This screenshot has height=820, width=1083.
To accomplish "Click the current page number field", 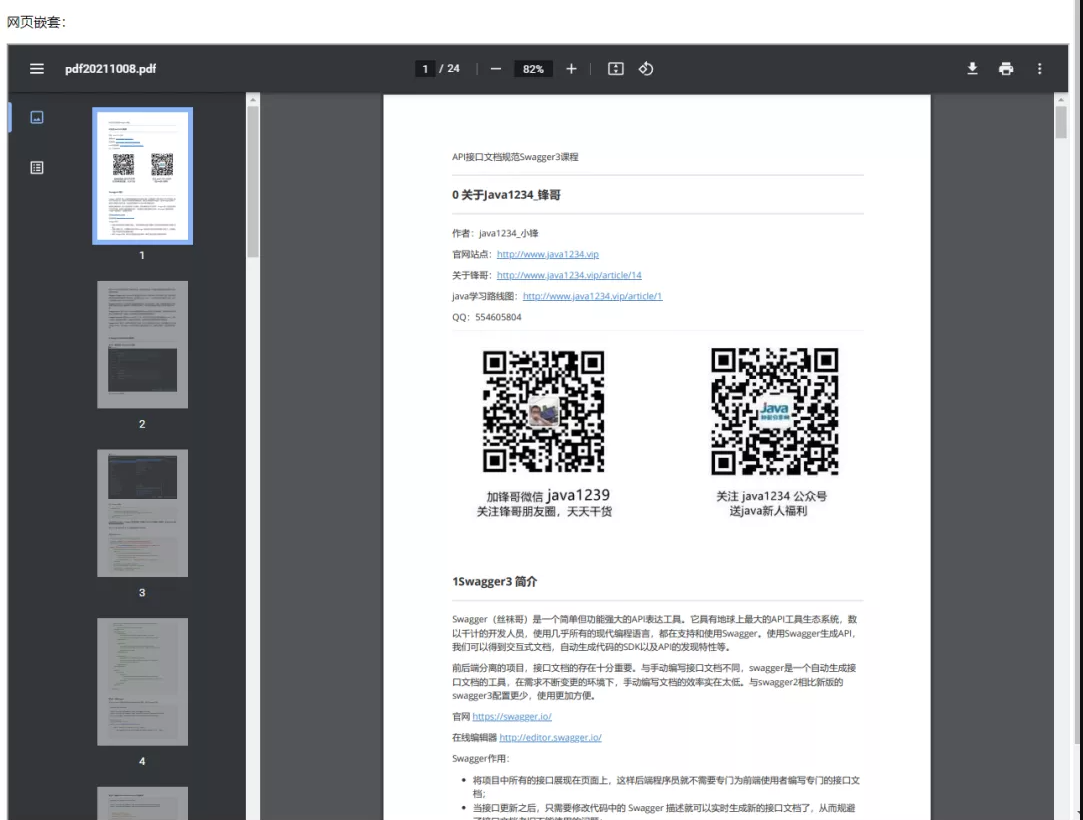I will pyautogui.click(x=425, y=68).
